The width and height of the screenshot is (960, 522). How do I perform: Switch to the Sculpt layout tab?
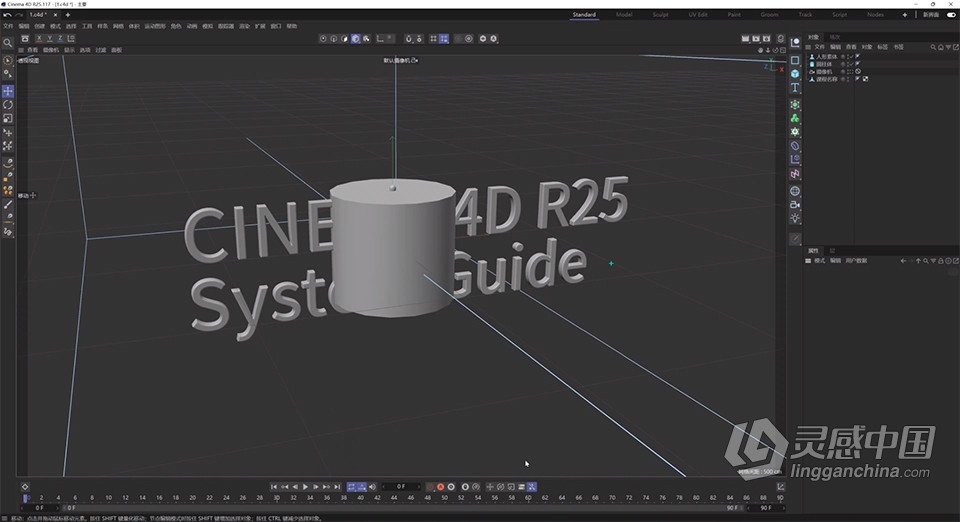click(x=660, y=15)
